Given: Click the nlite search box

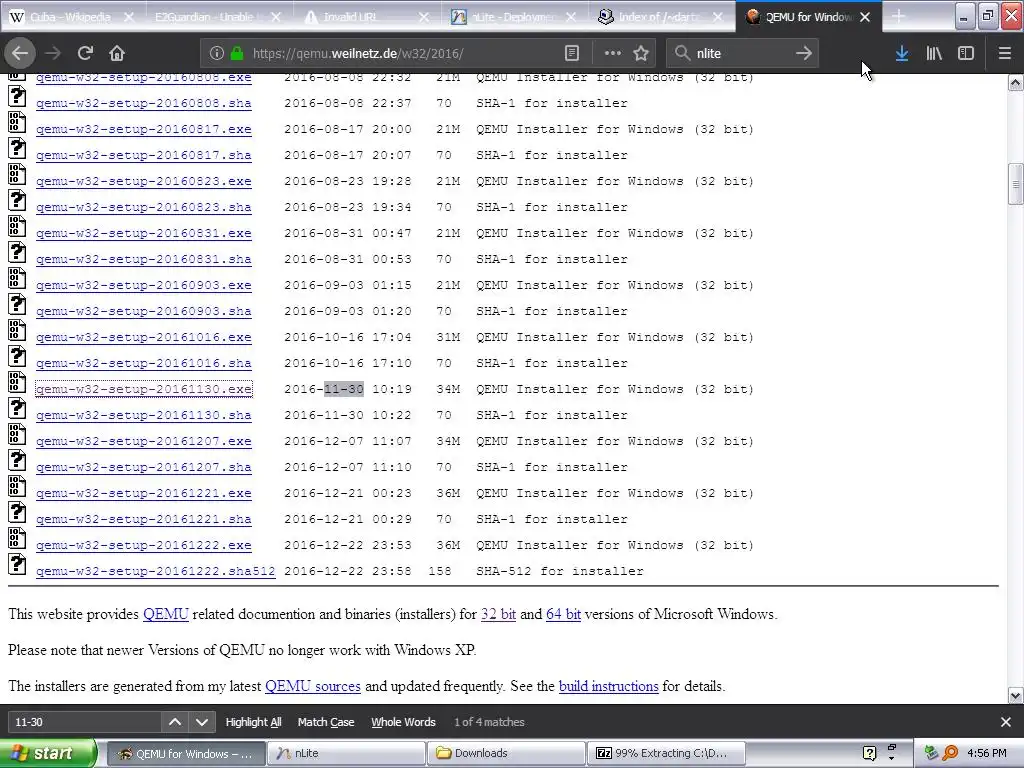Looking at the screenshot, I should 743,54.
